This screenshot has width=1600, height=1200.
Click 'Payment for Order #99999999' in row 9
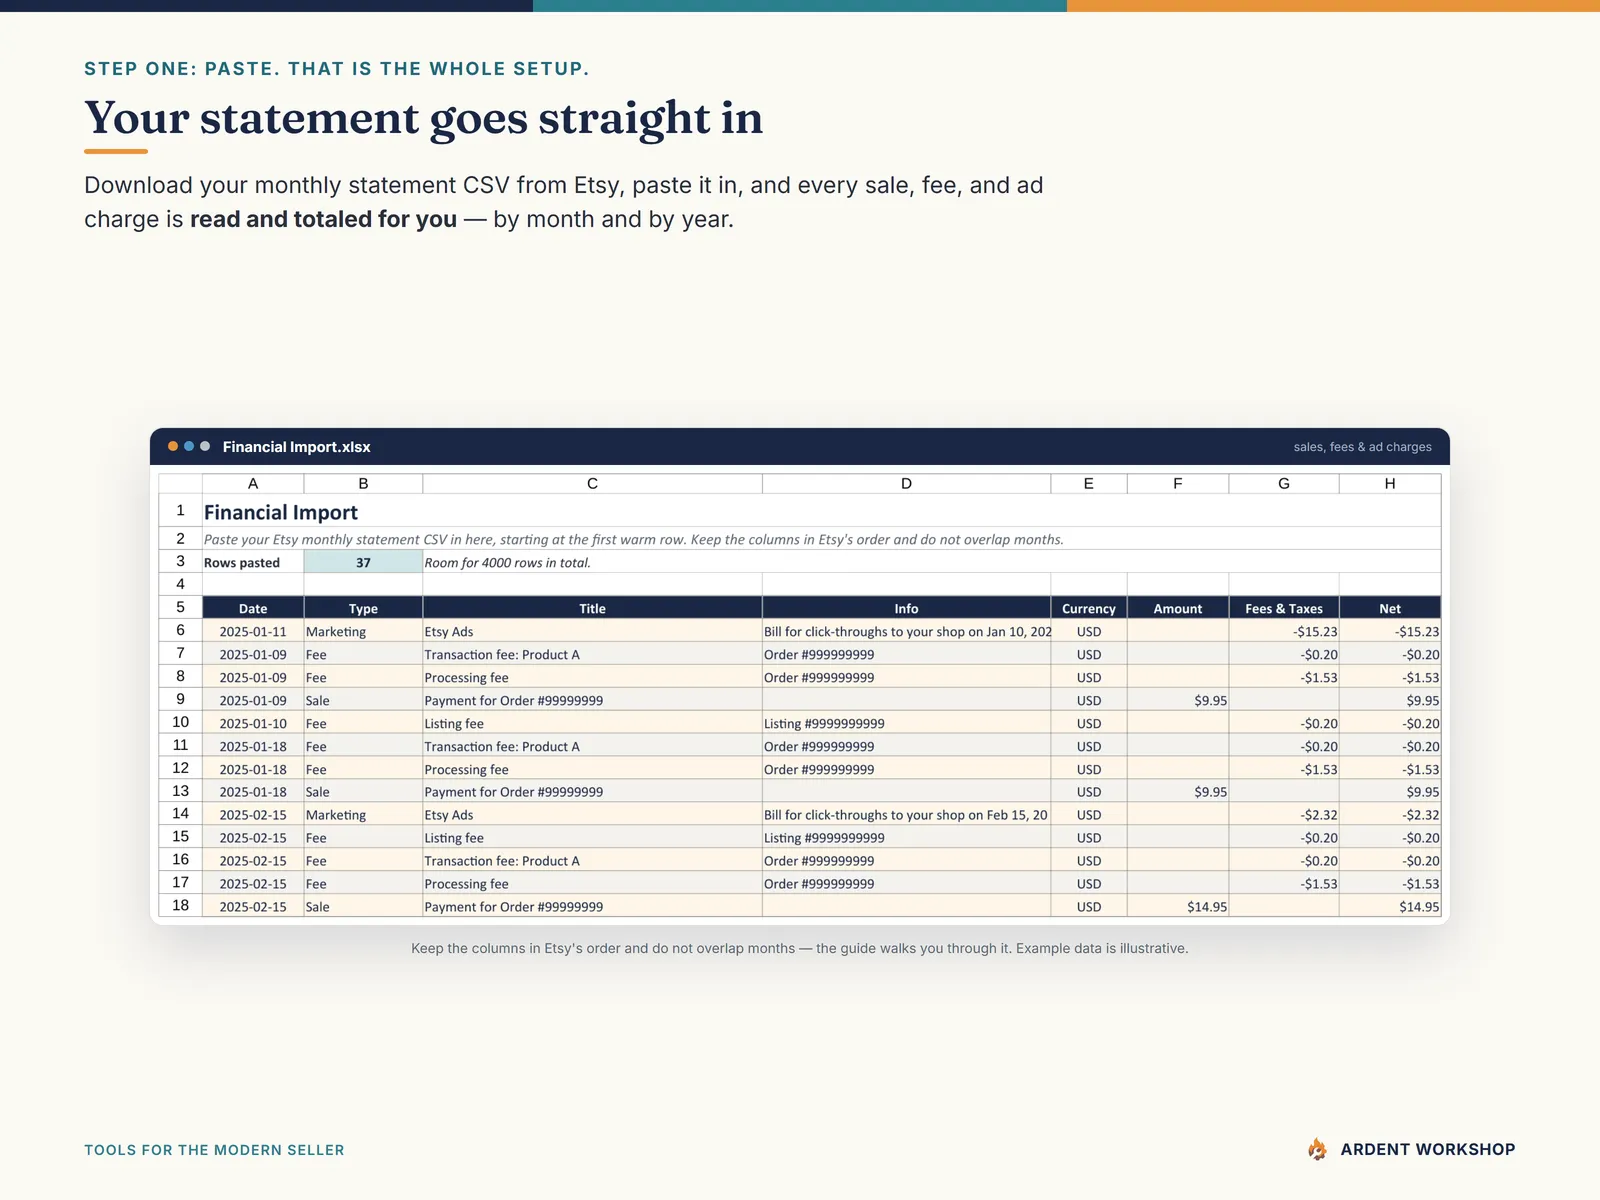[592, 700]
